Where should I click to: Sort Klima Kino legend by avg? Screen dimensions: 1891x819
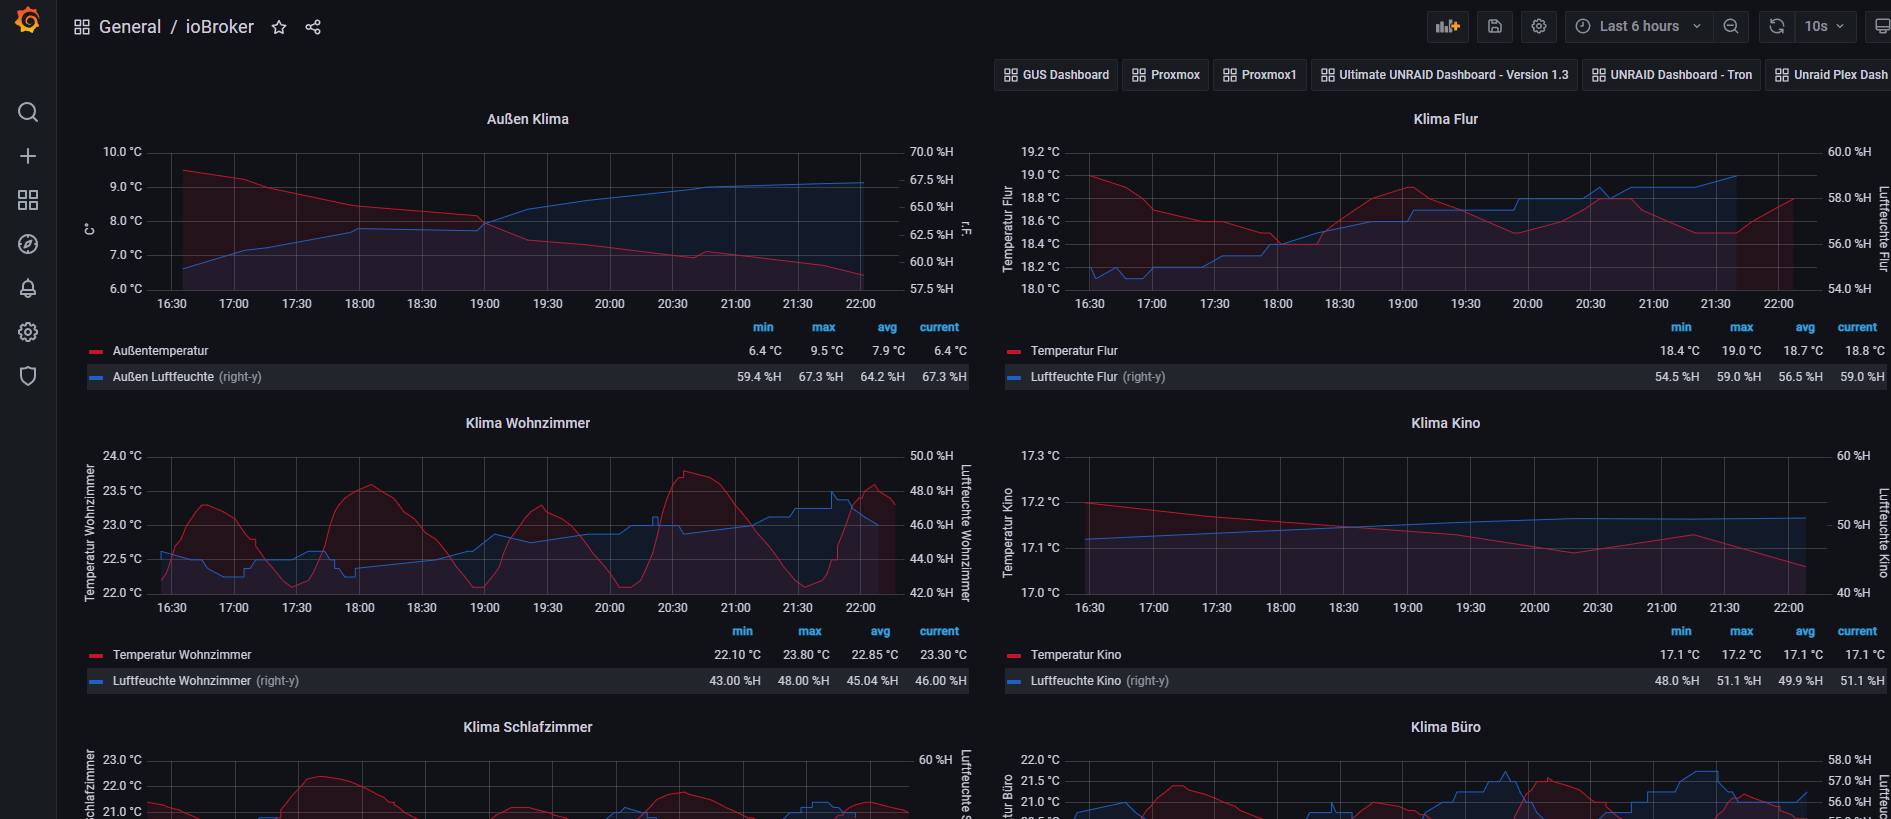(x=1805, y=631)
